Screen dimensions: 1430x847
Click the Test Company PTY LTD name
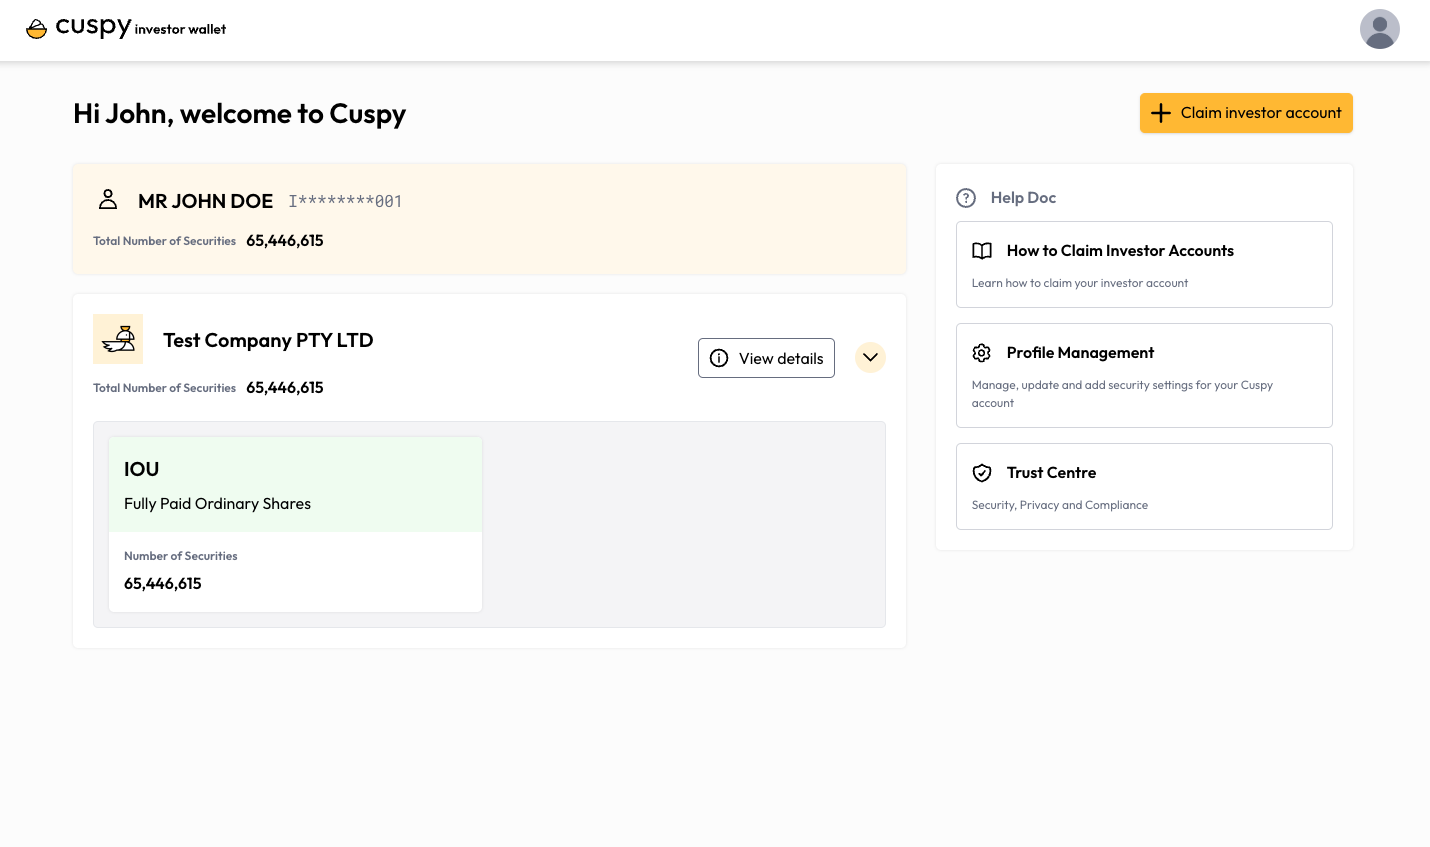(x=268, y=340)
